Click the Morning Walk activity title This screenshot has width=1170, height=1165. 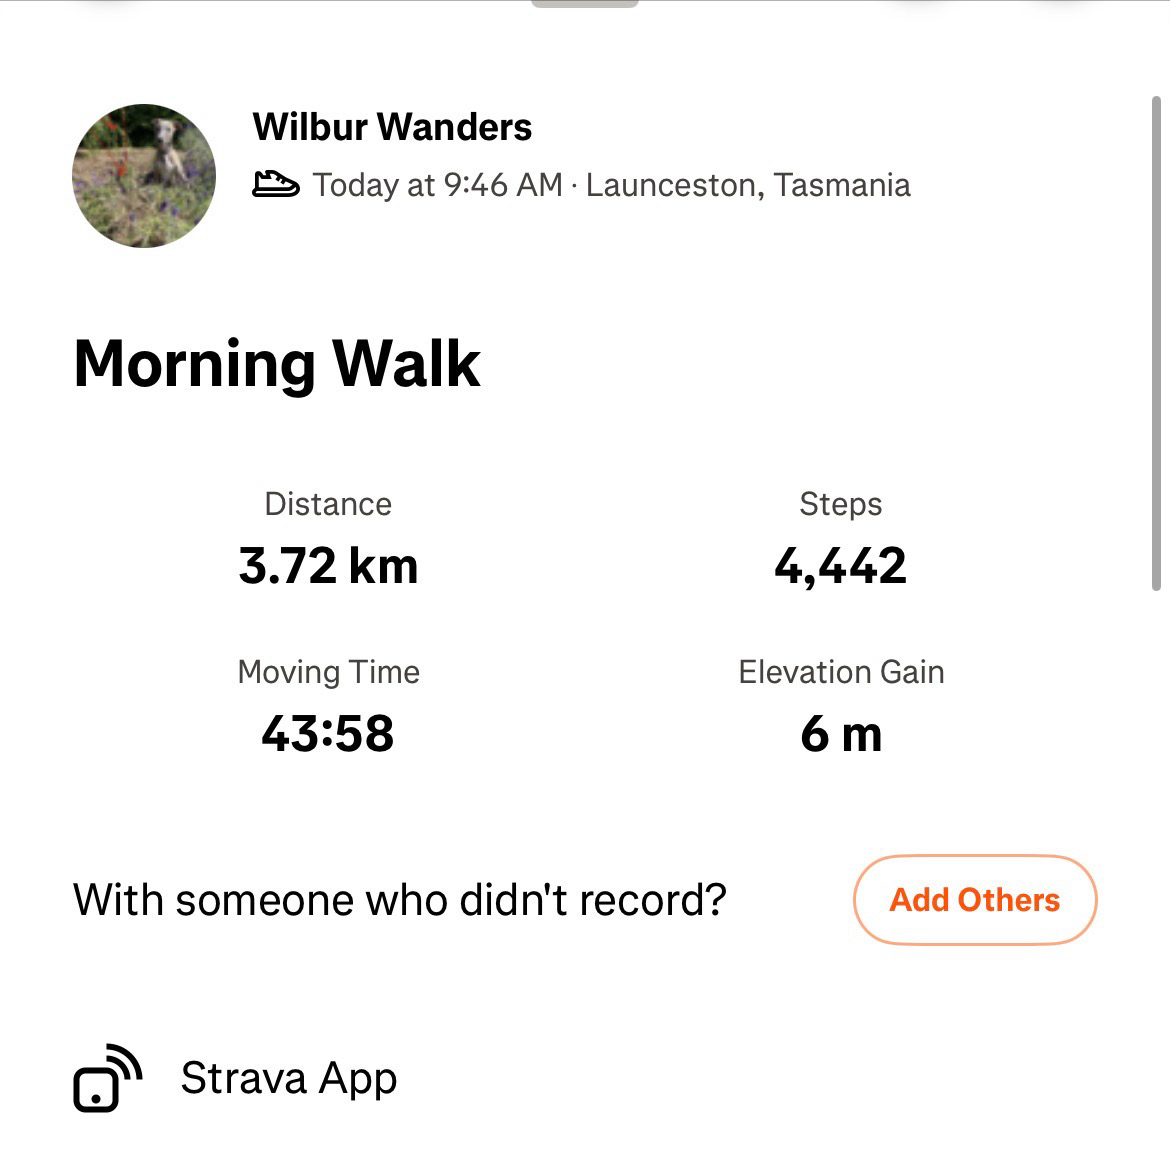coord(277,363)
